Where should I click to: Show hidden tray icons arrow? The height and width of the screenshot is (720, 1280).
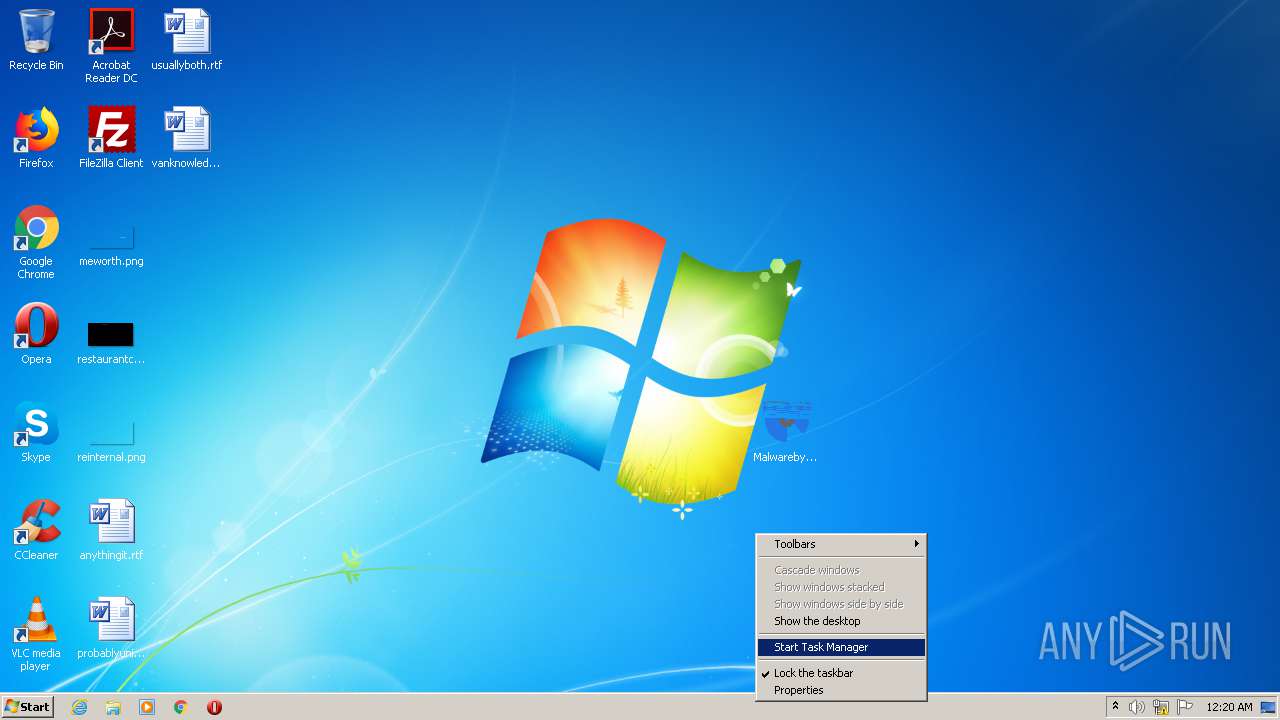click(x=1115, y=707)
